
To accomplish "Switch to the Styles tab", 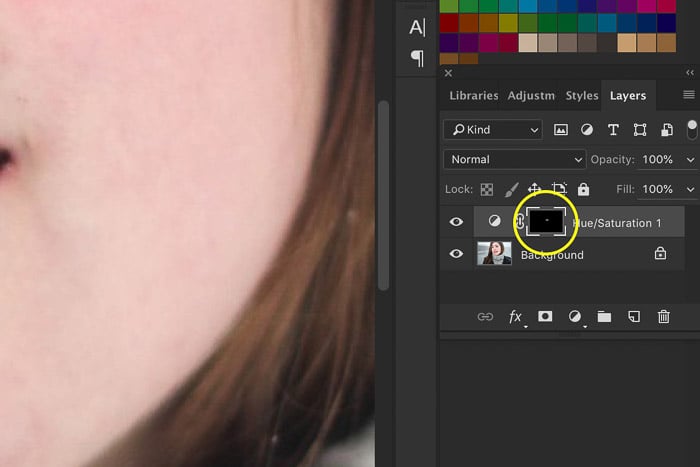I will click(x=582, y=96).
